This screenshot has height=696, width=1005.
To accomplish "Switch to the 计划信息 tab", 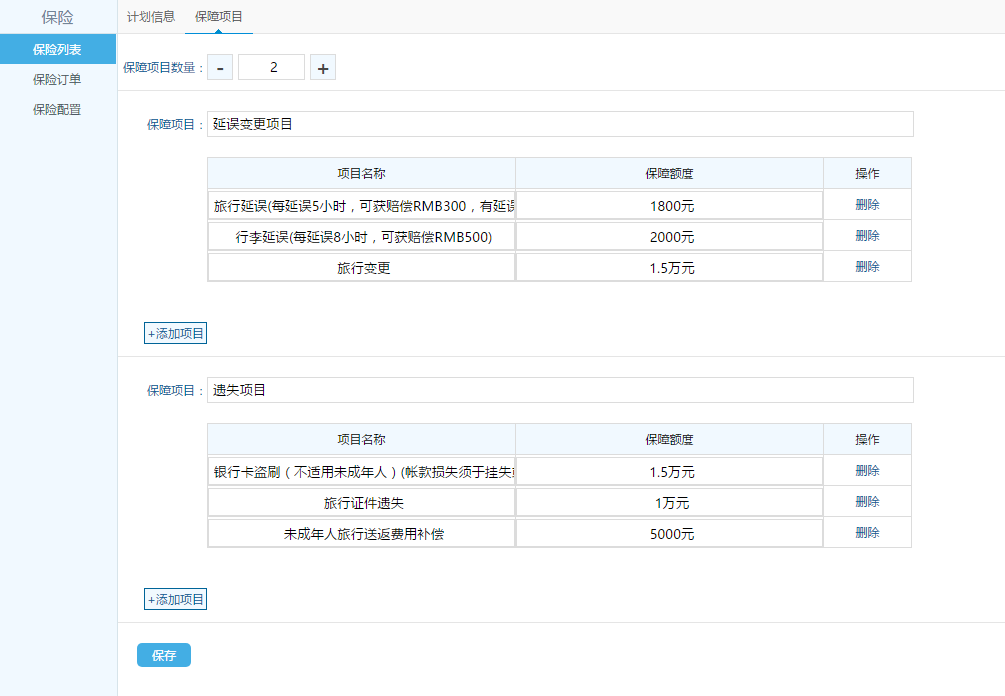I will tap(151, 17).
